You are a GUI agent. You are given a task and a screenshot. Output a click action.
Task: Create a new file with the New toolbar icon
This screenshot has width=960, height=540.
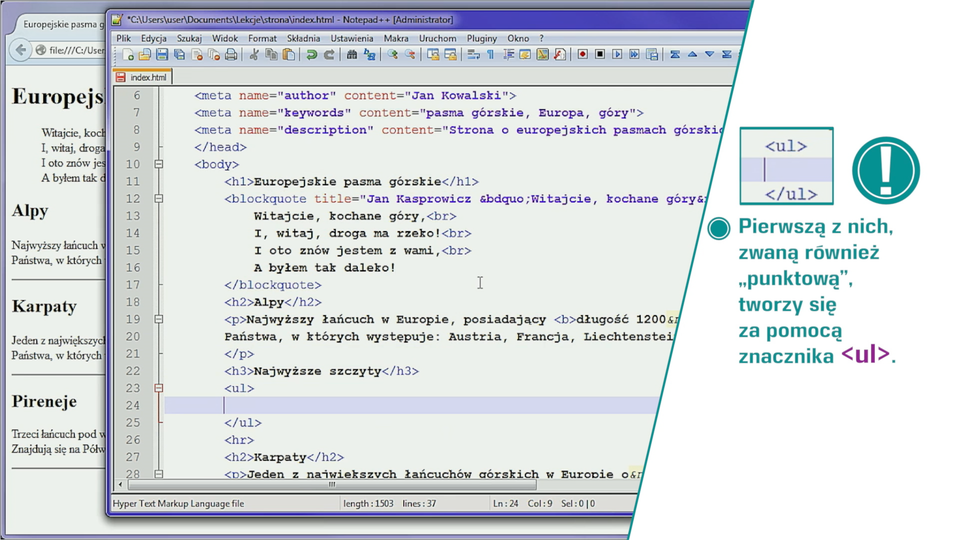point(128,55)
